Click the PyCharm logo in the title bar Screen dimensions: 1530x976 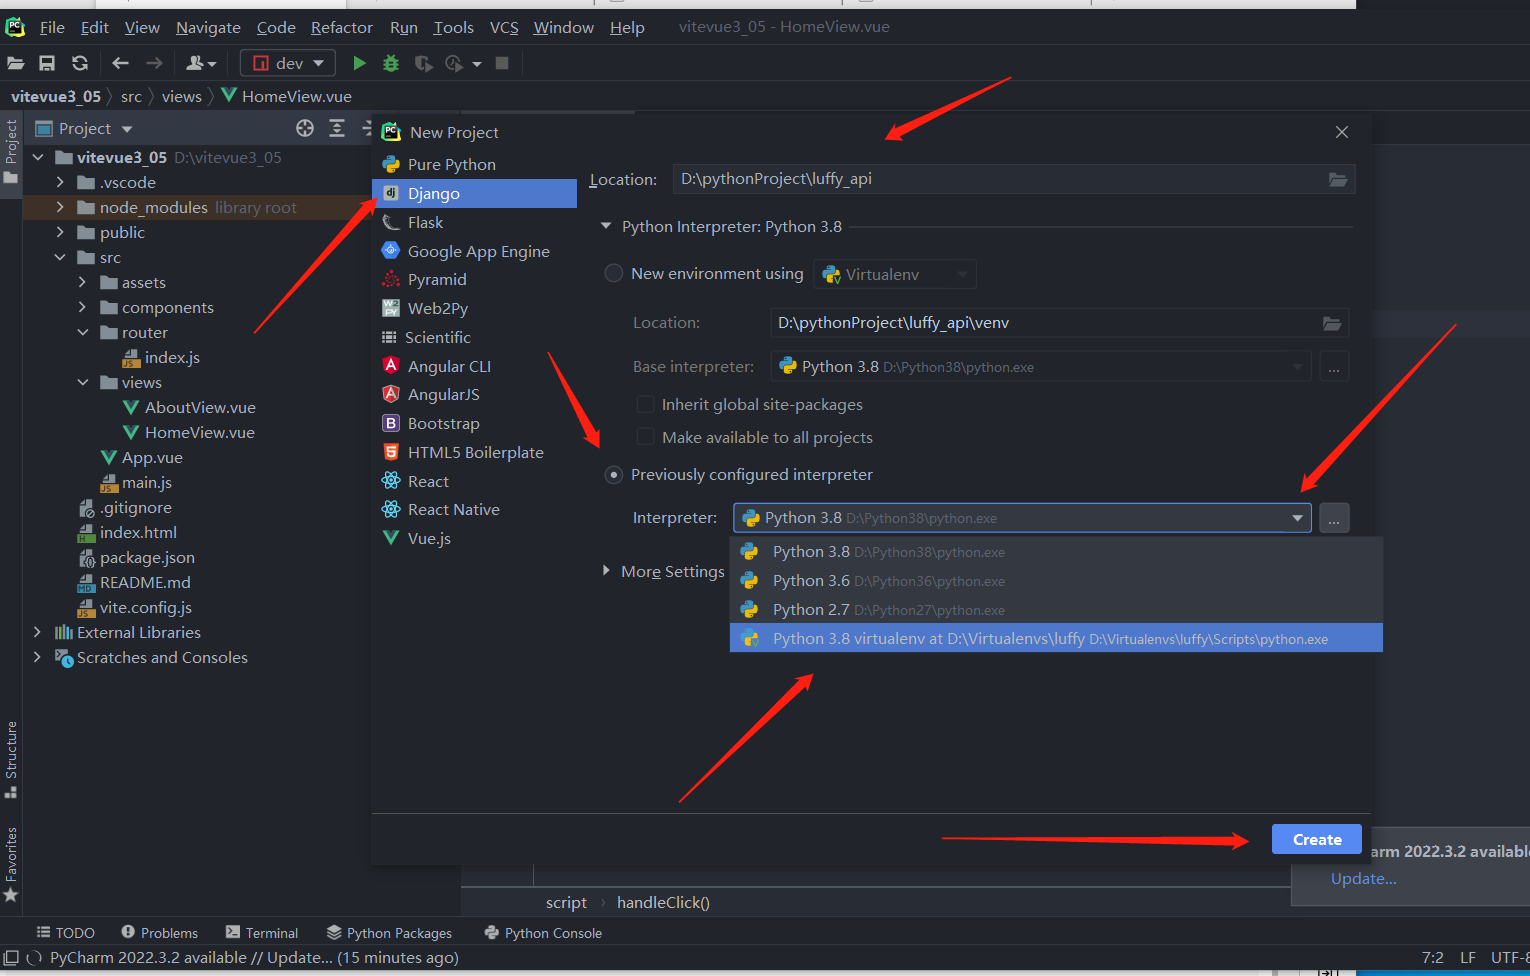click(15, 27)
